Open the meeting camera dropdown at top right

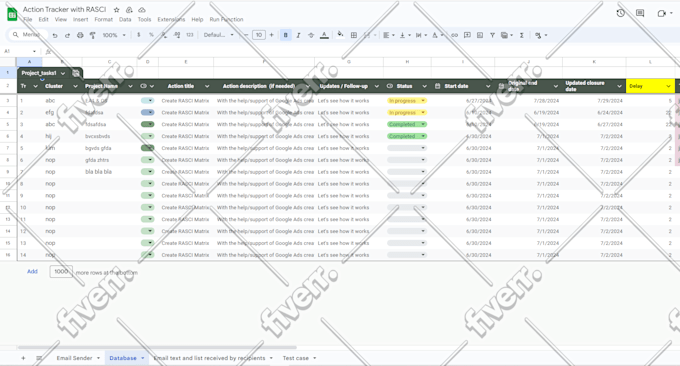(x=671, y=13)
